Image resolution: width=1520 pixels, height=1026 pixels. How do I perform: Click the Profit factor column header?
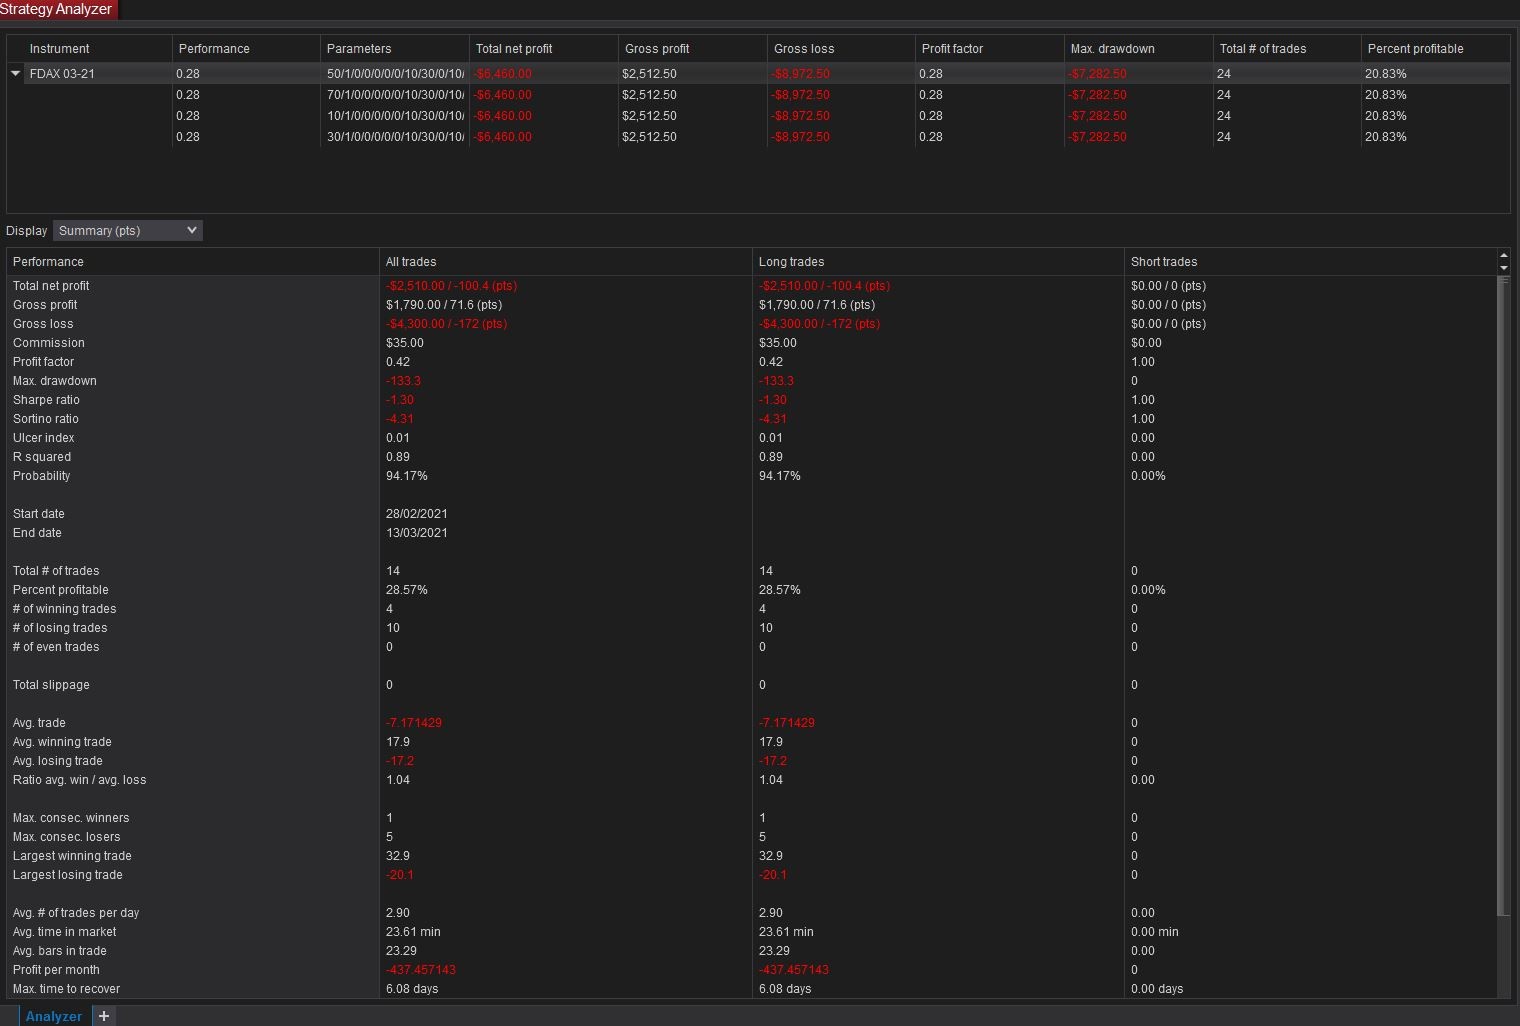click(950, 48)
